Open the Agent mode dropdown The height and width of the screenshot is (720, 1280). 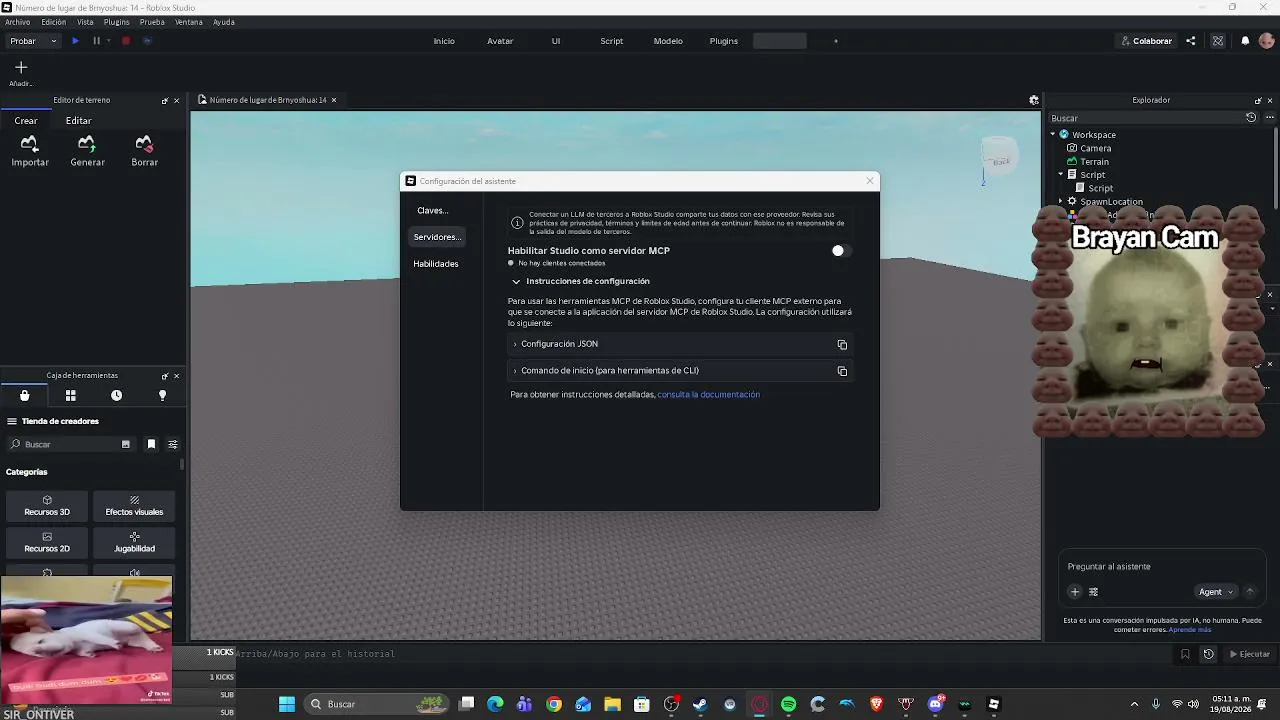coord(1216,592)
